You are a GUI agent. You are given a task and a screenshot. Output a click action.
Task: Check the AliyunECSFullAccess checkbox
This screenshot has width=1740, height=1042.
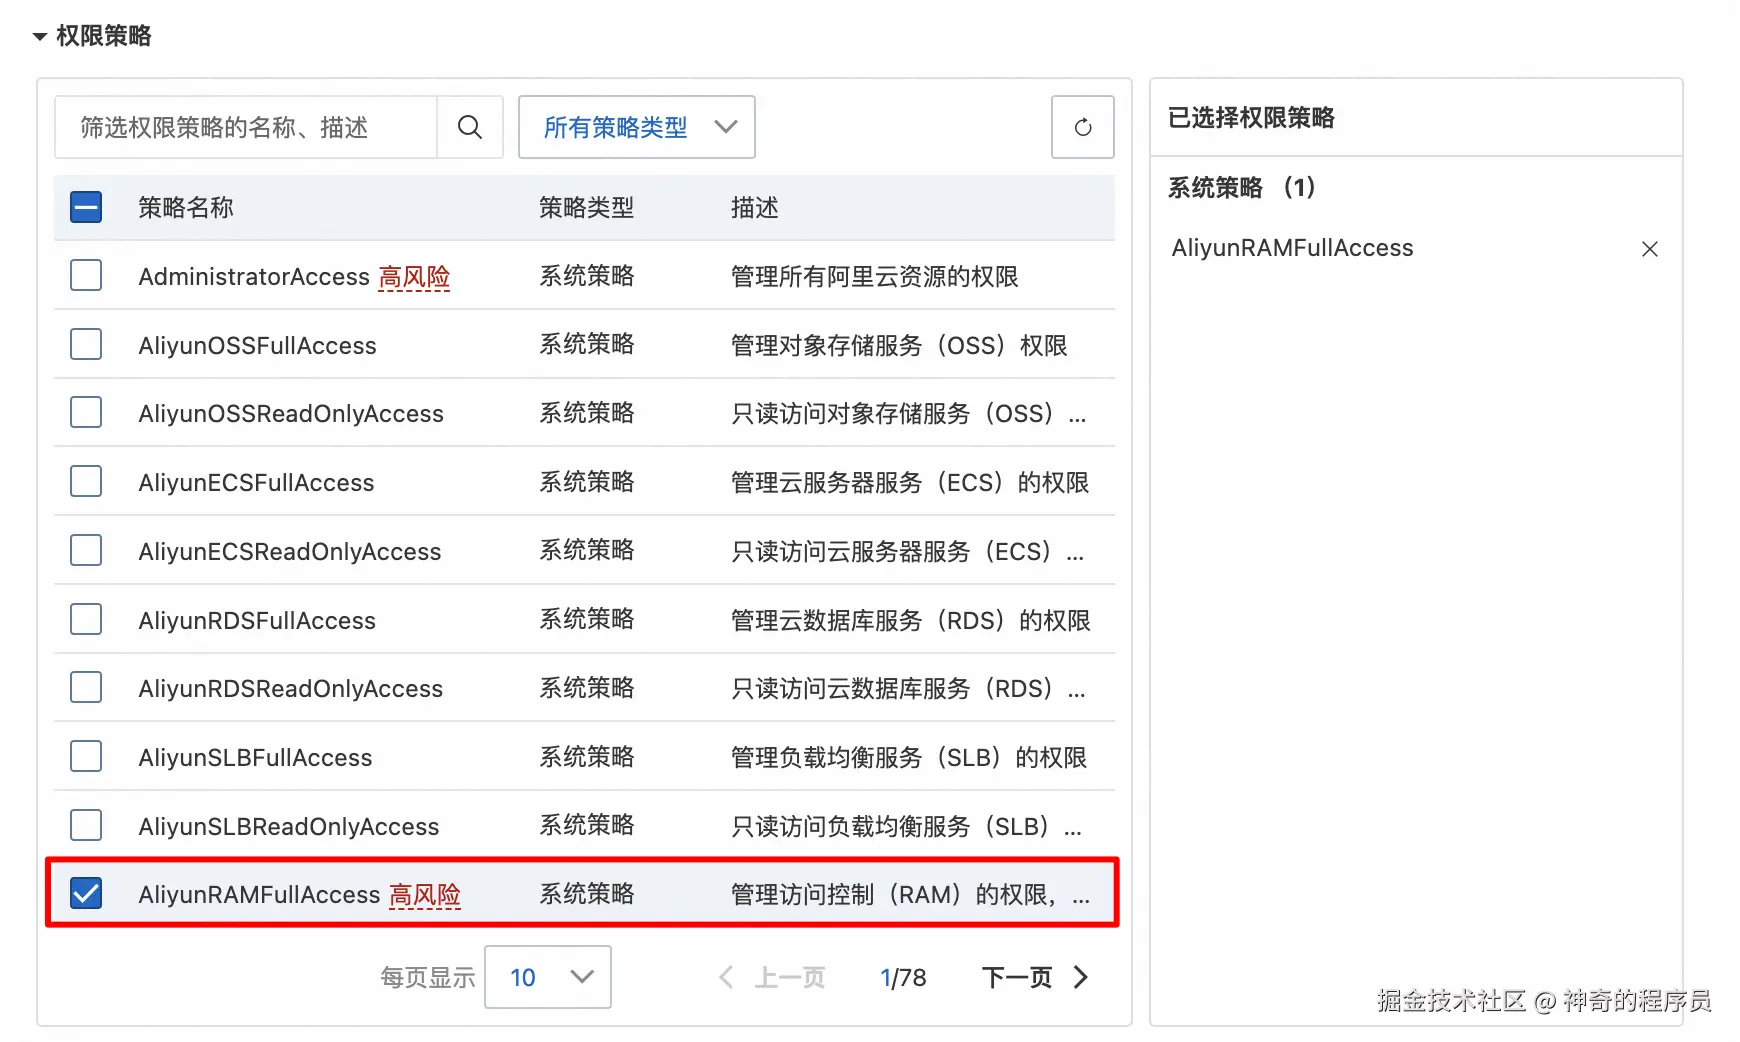[86, 481]
